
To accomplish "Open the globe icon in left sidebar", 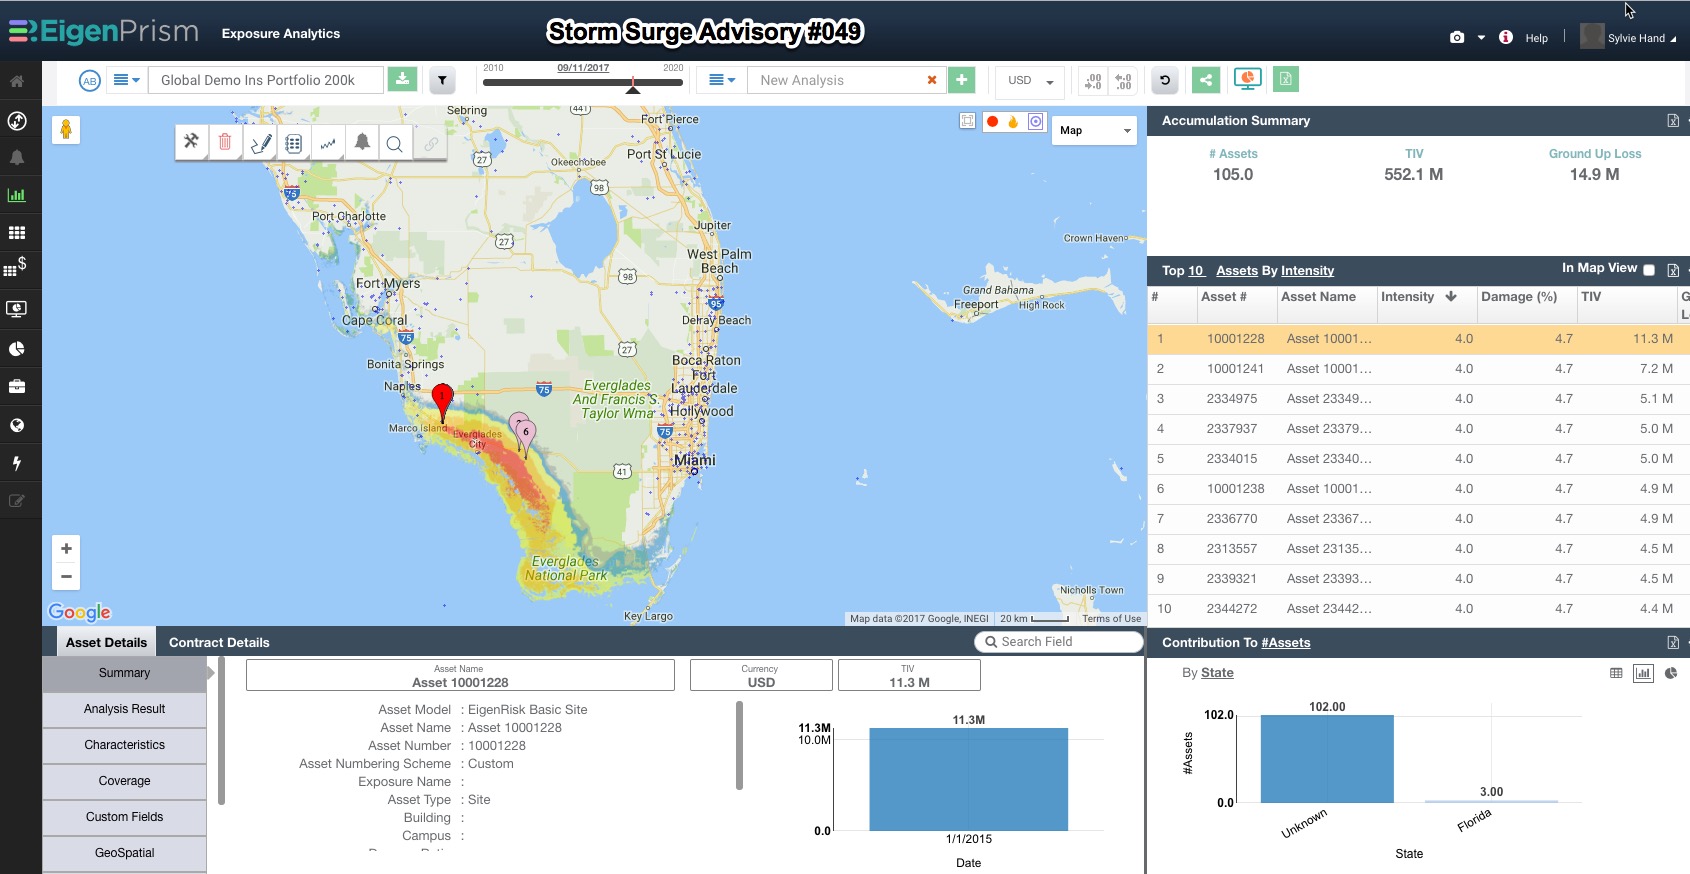I will tap(17, 425).
